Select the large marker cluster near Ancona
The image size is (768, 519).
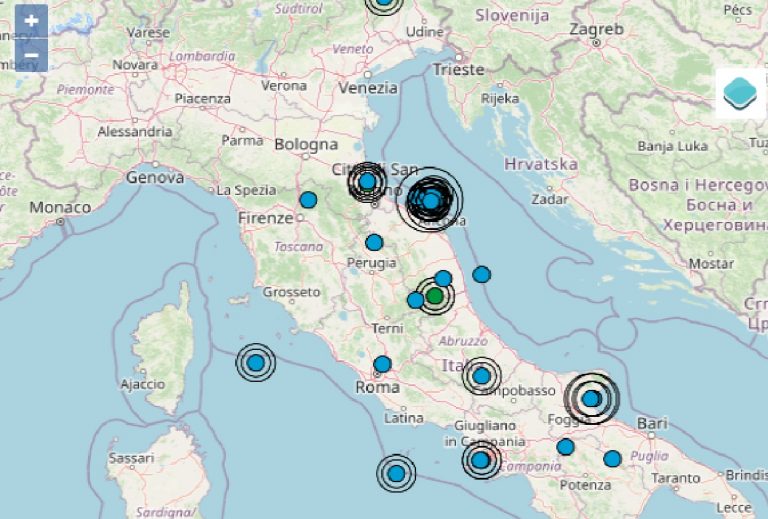click(430, 200)
